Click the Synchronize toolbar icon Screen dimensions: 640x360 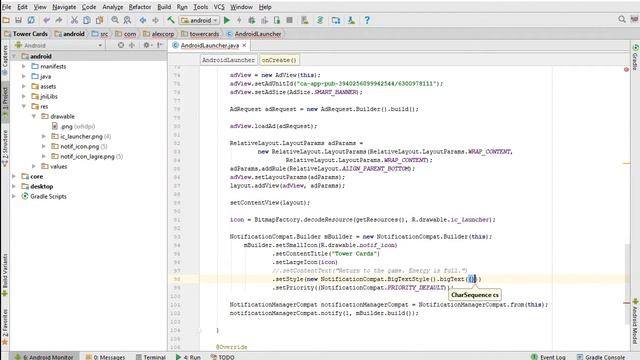31,20
